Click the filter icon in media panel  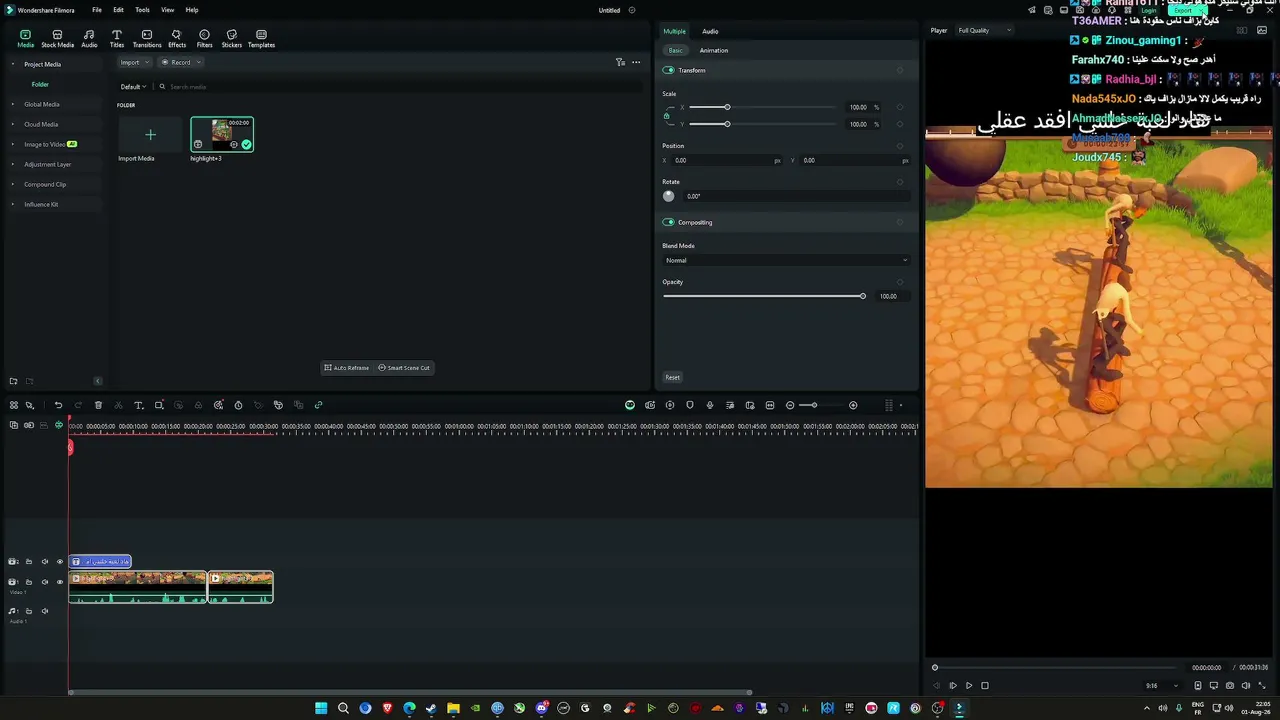[620, 62]
